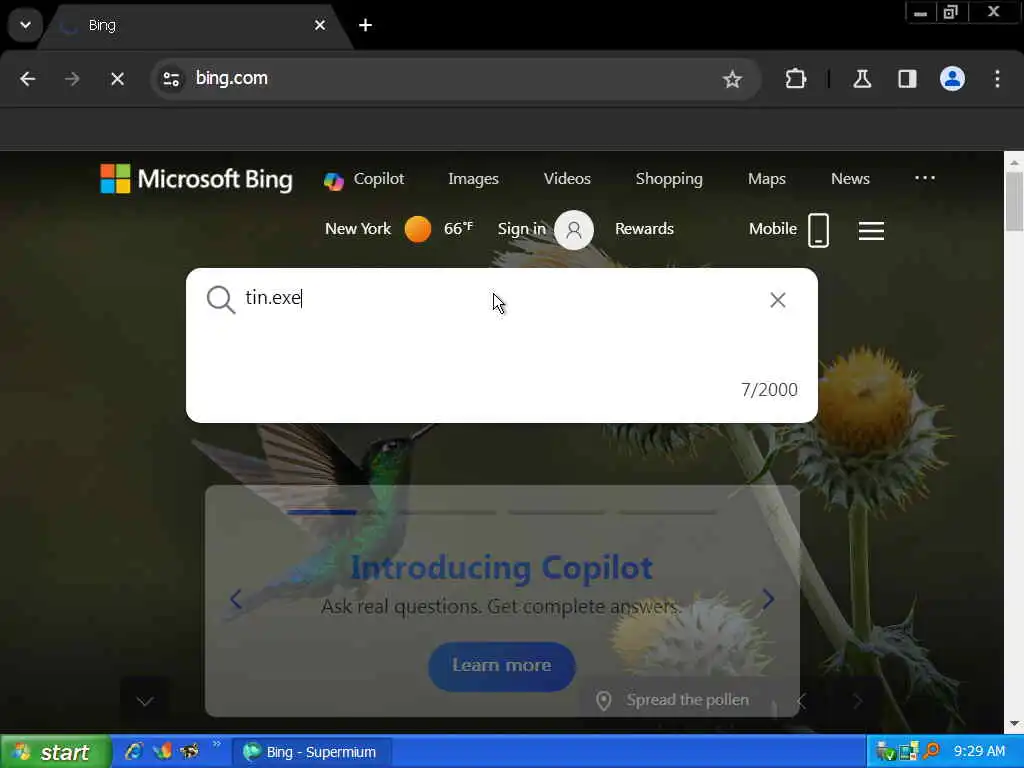Go to Bing Videos

point(567,179)
